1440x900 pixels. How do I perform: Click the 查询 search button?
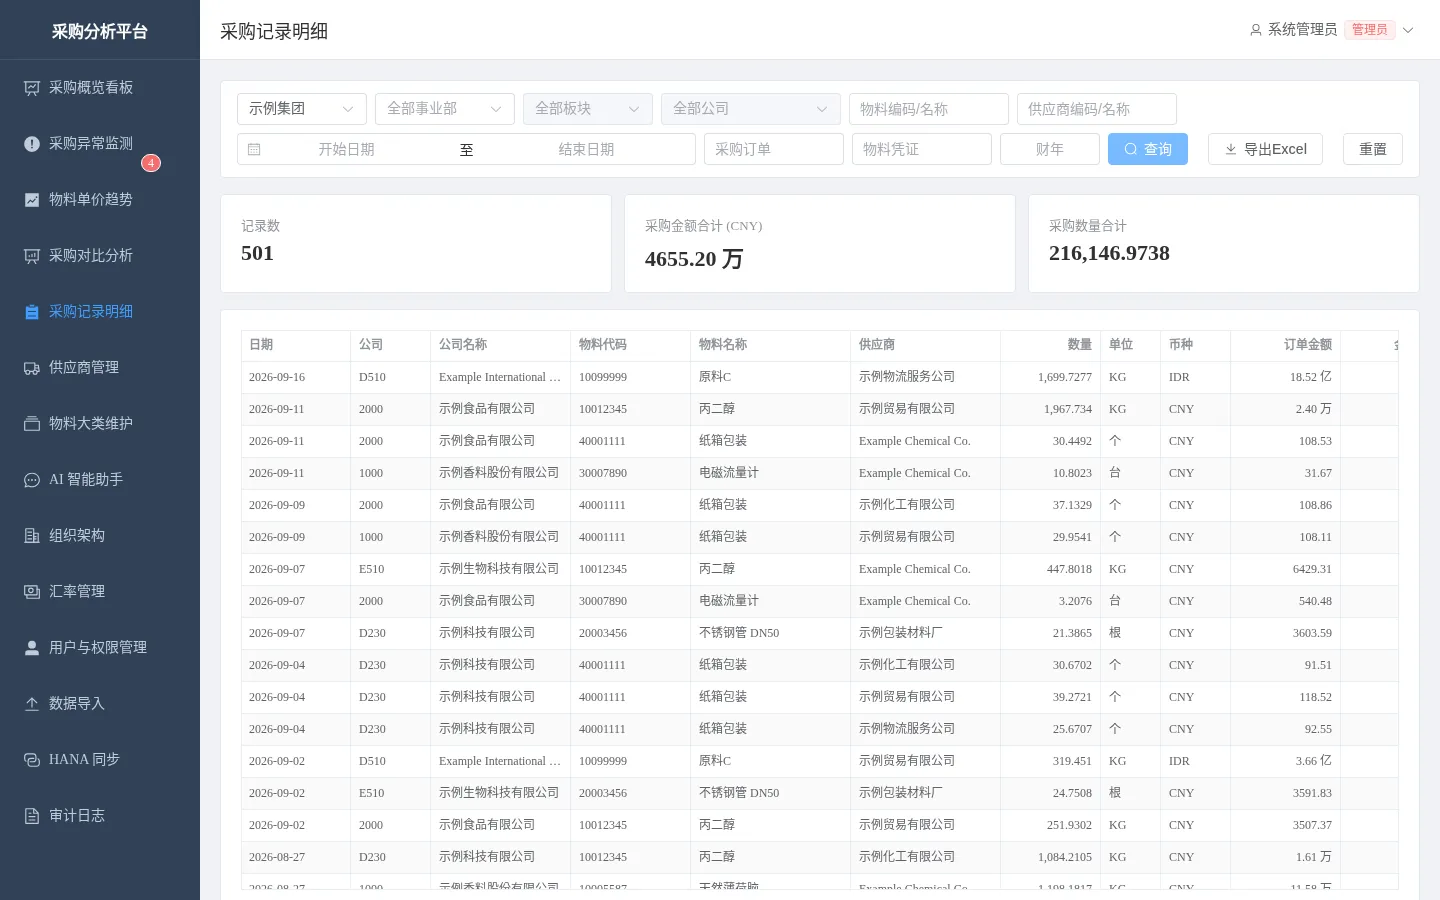(1148, 149)
